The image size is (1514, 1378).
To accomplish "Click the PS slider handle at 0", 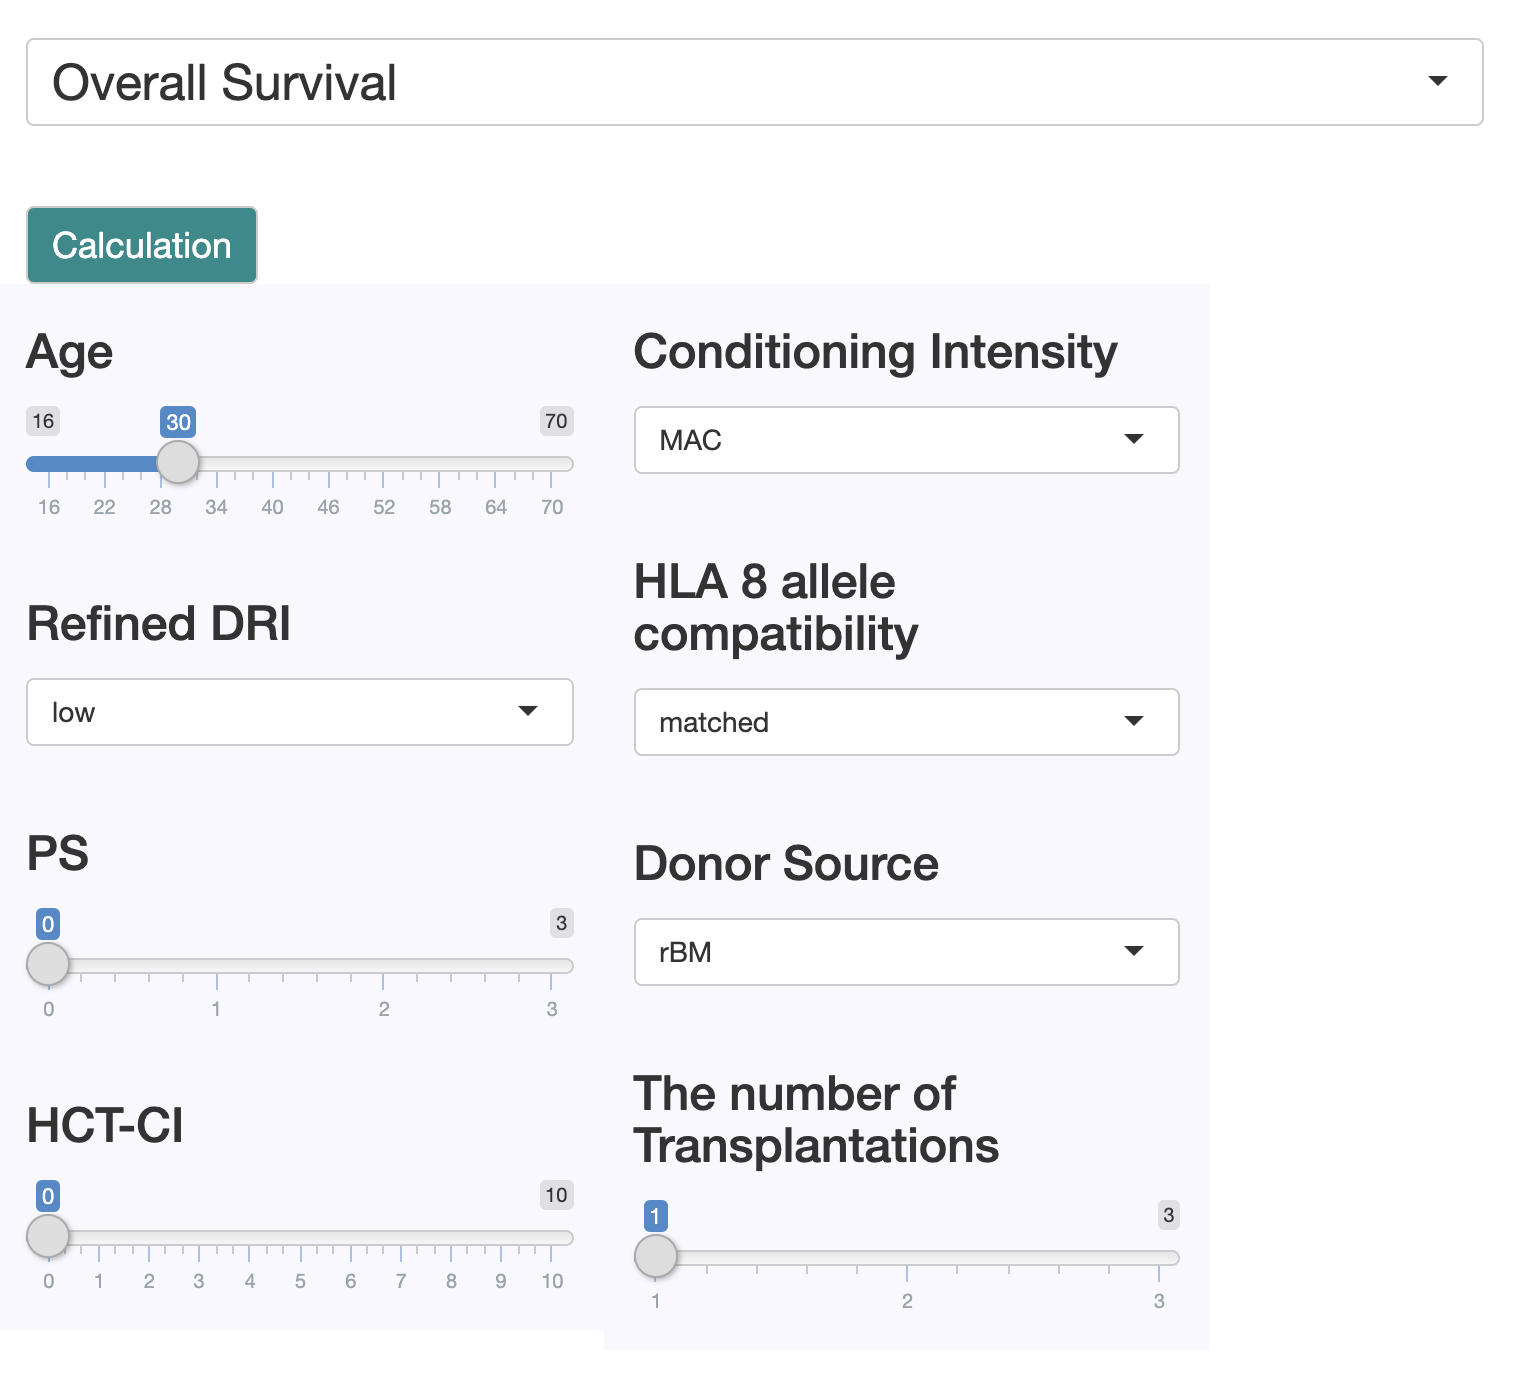I will (48, 965).
